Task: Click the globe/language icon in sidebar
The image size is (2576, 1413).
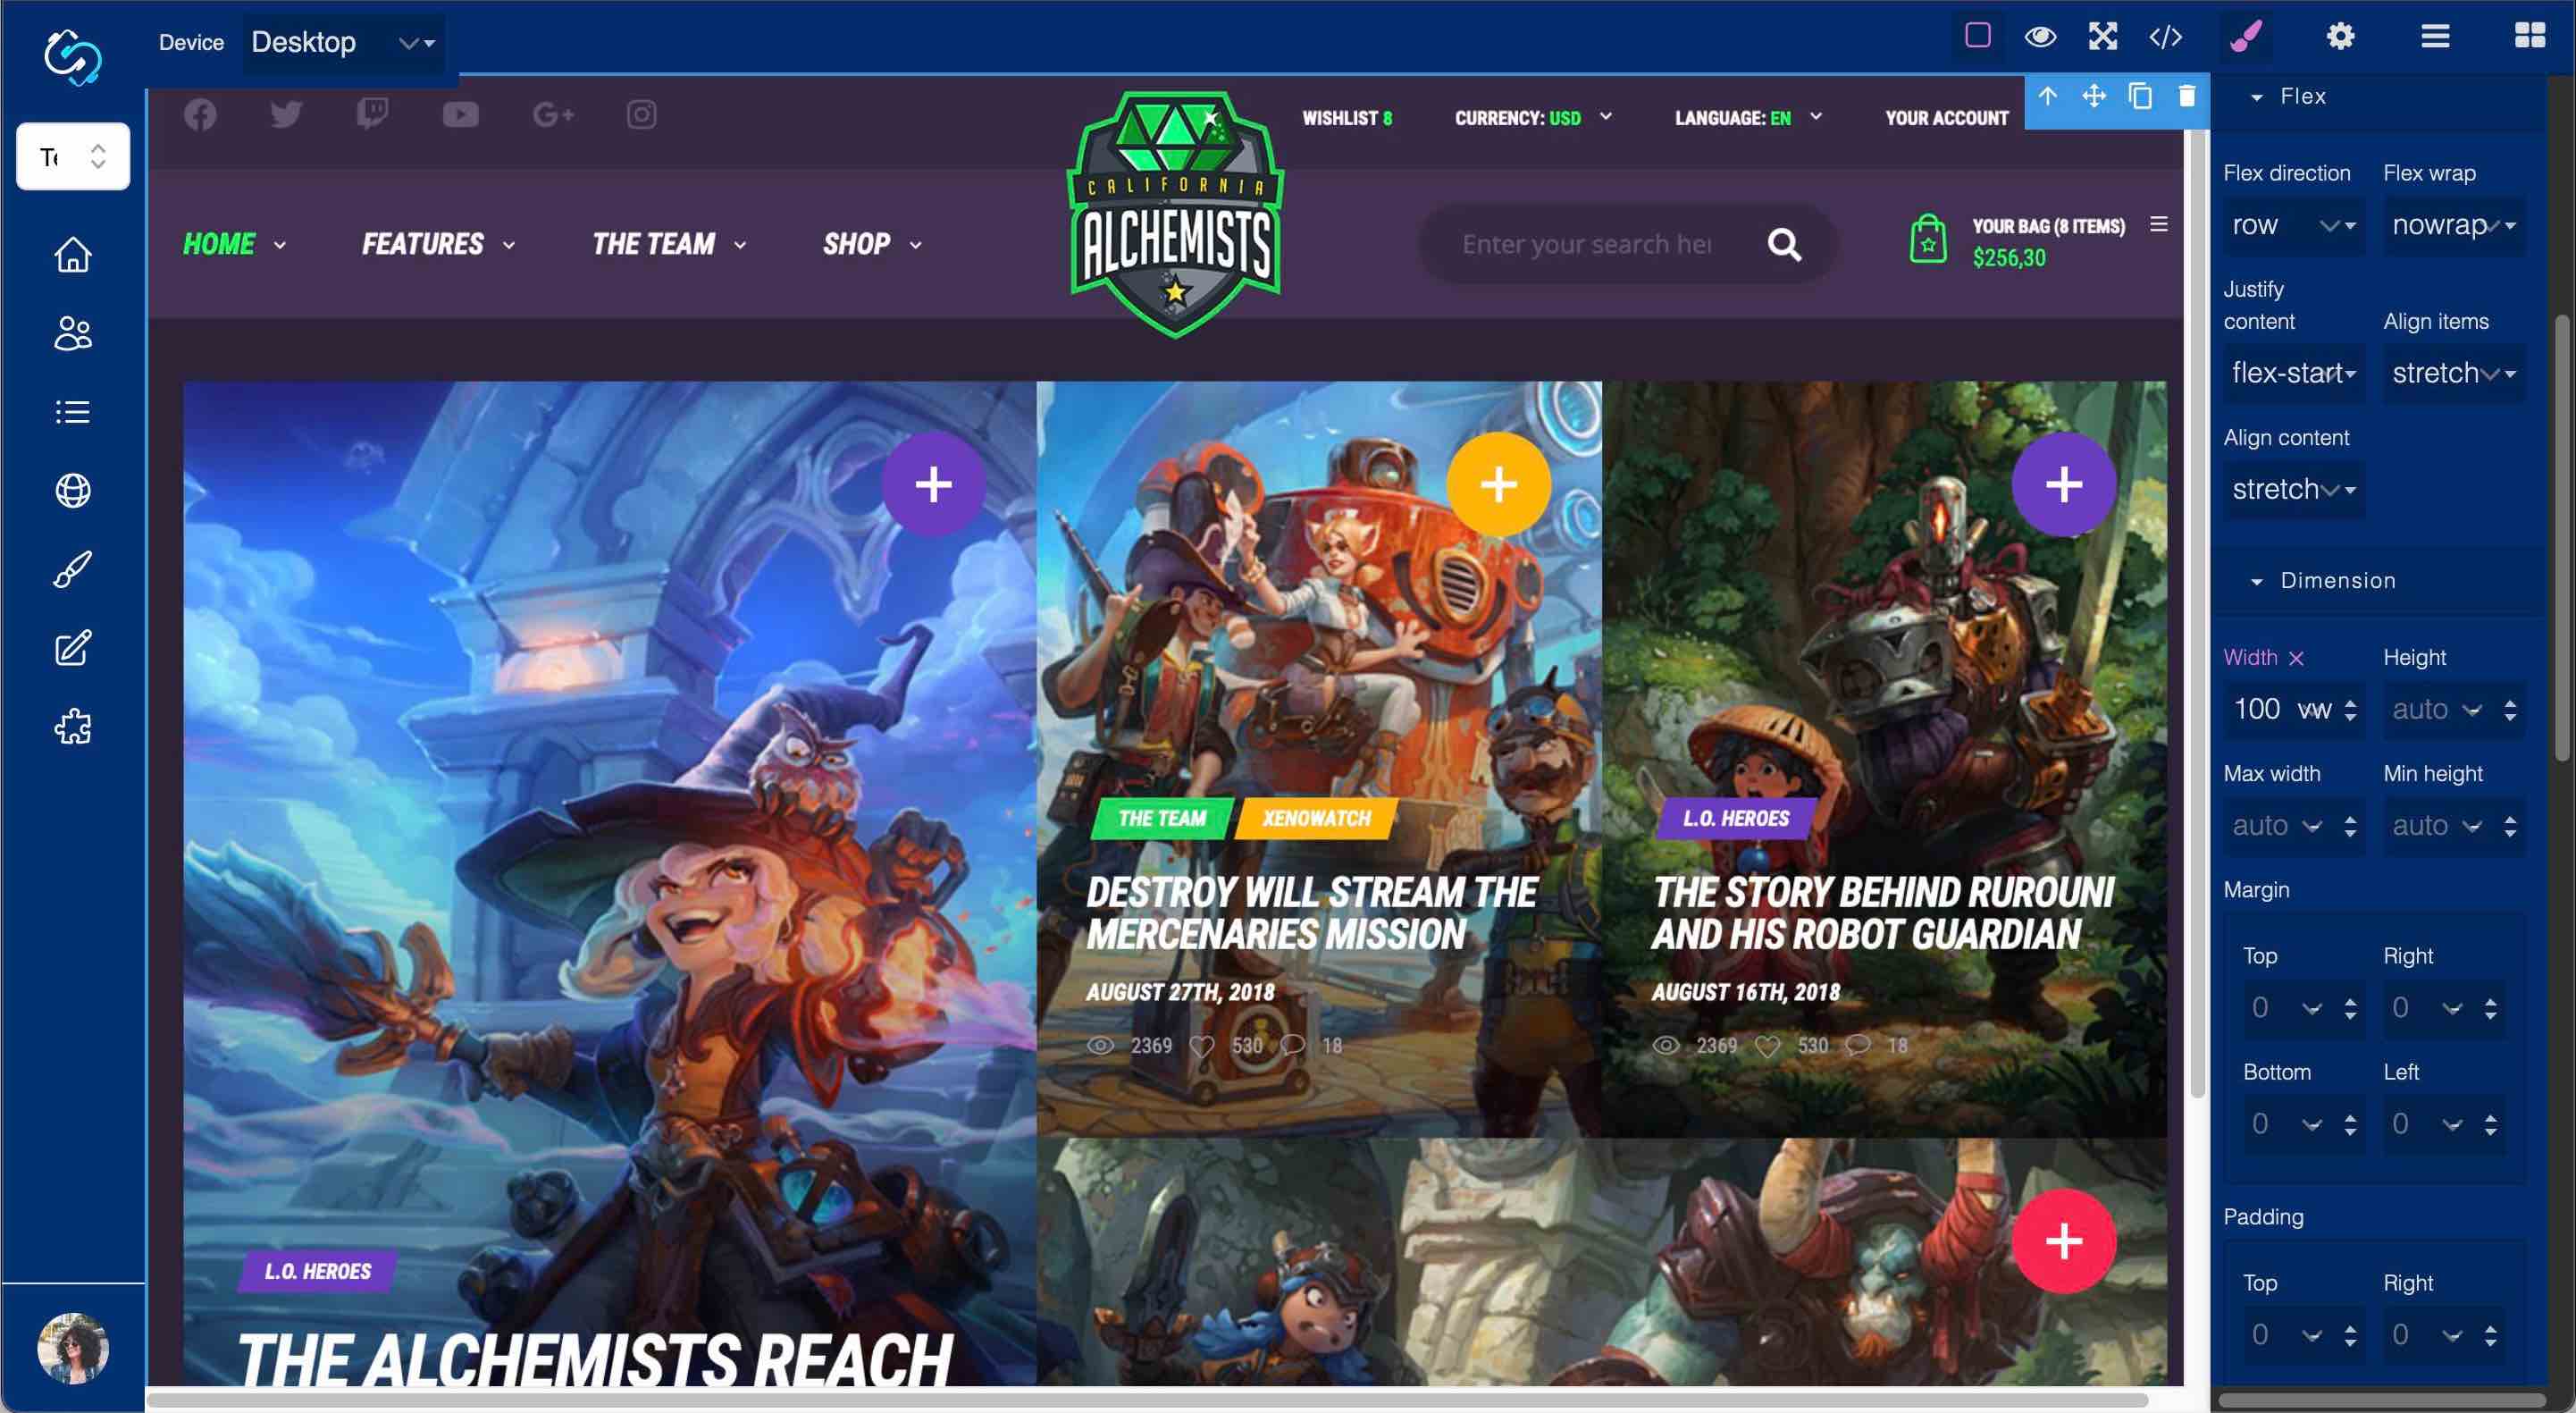Action: pyautogui.click(x=73, y=491)
